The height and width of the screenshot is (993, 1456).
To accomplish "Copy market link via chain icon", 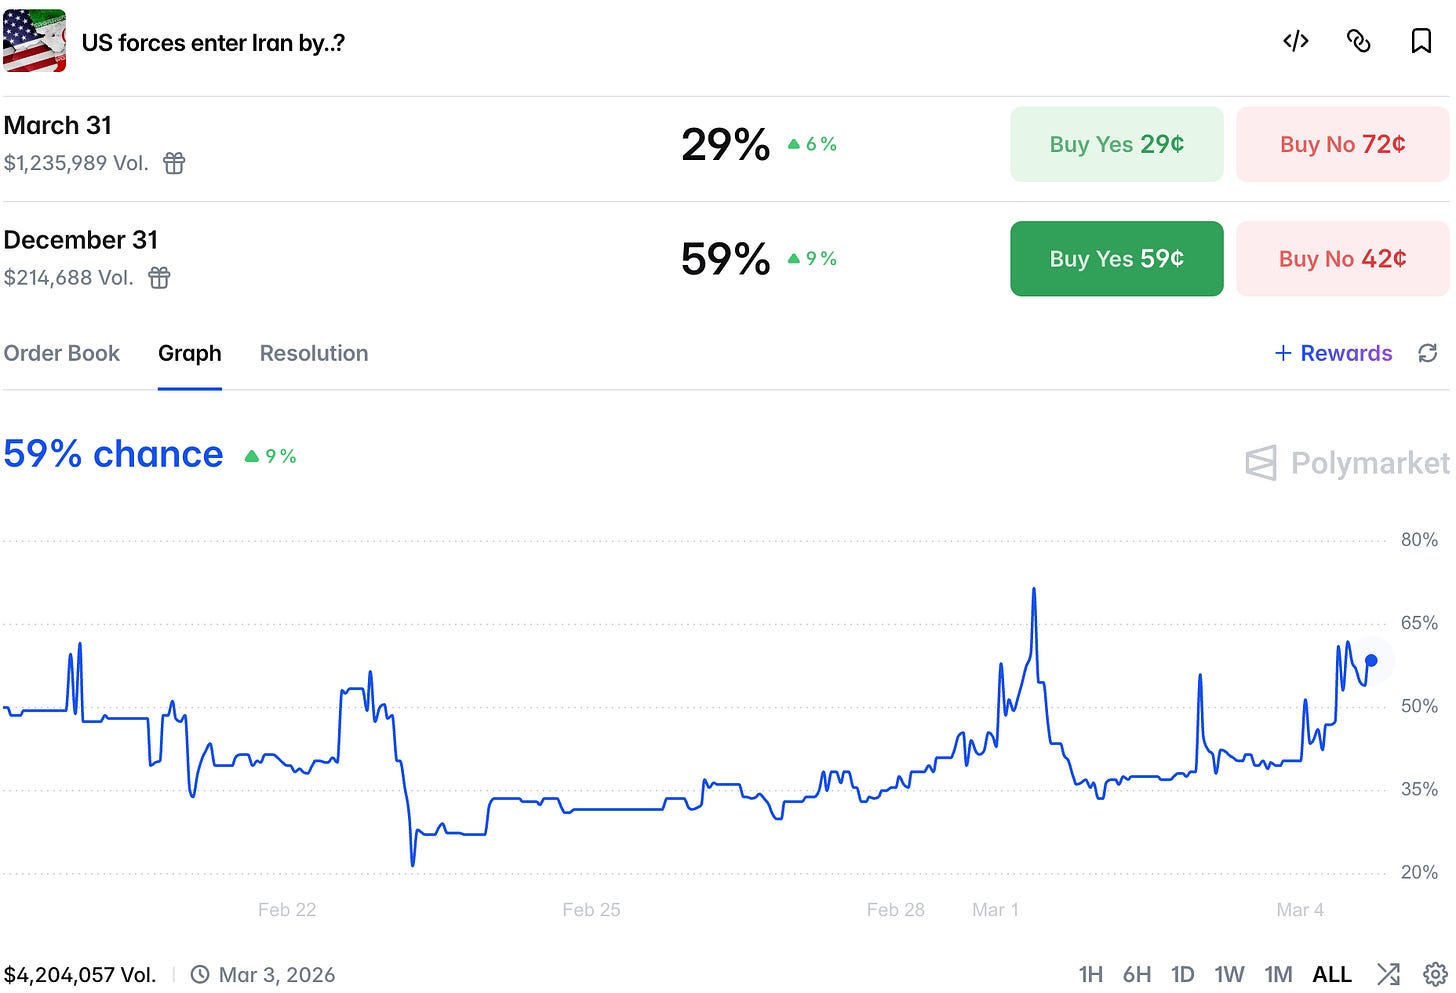I will click(1358, 41).
